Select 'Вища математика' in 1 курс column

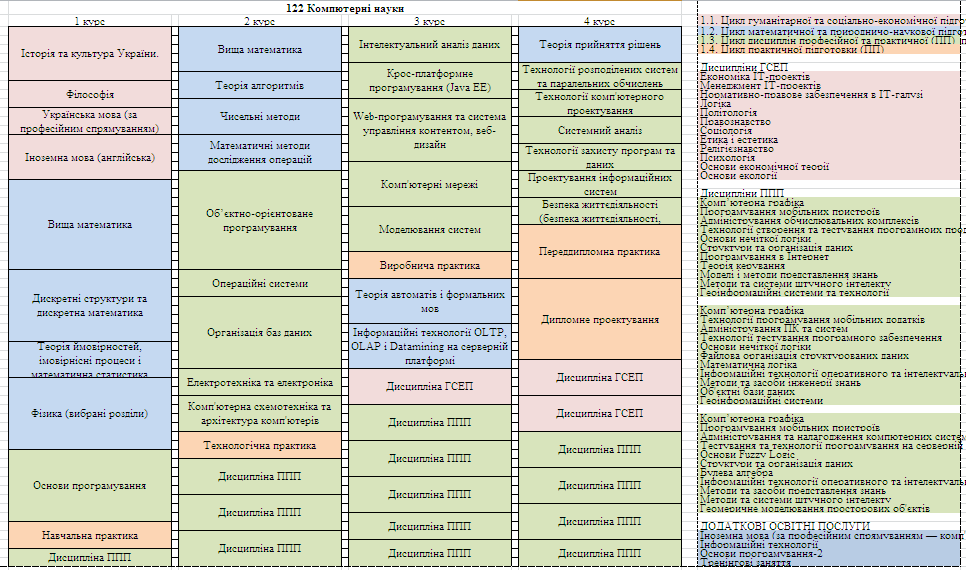[x=90, y=224]
